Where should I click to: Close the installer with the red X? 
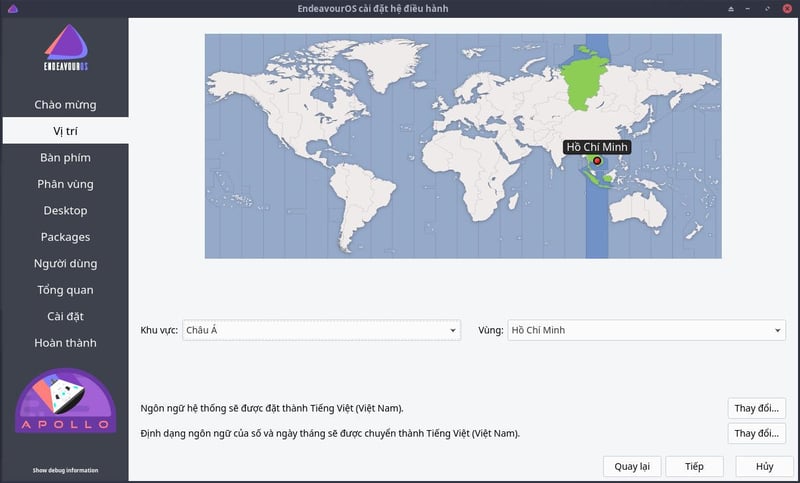click(x=787, y=9)
